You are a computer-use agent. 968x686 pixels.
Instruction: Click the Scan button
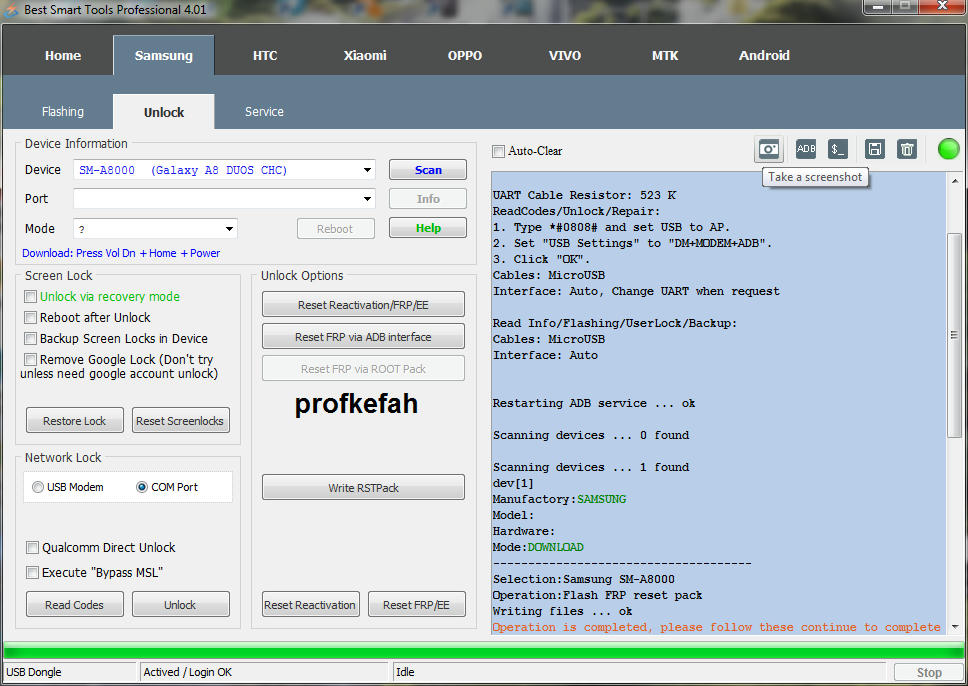tap(428, 170)
